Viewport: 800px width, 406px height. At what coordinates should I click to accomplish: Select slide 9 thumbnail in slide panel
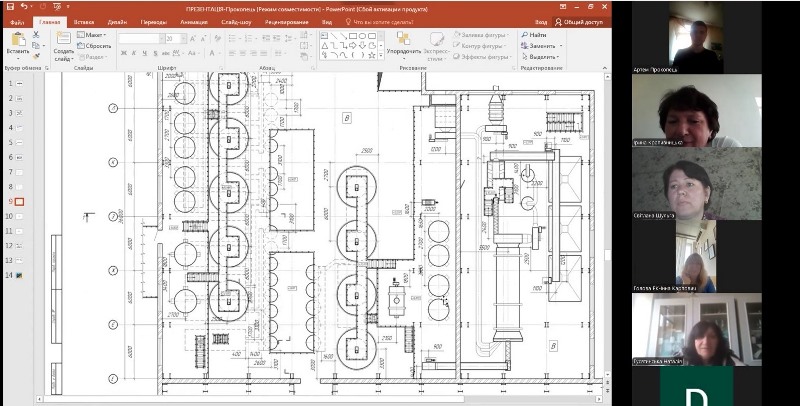coord(19,202)
